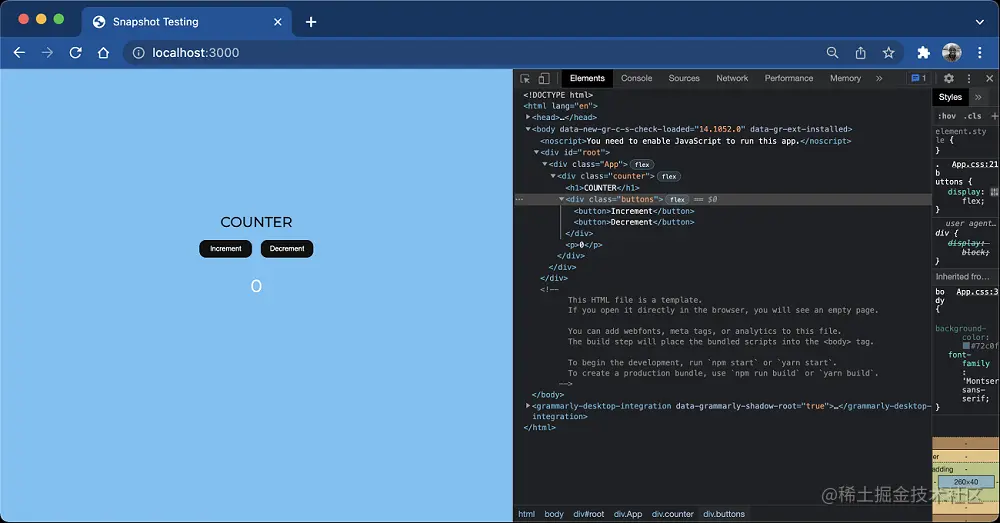Viewport: 1000px width, 523px height.
Task: Show more Styles pane tabs
Action: tap(978, 97)
